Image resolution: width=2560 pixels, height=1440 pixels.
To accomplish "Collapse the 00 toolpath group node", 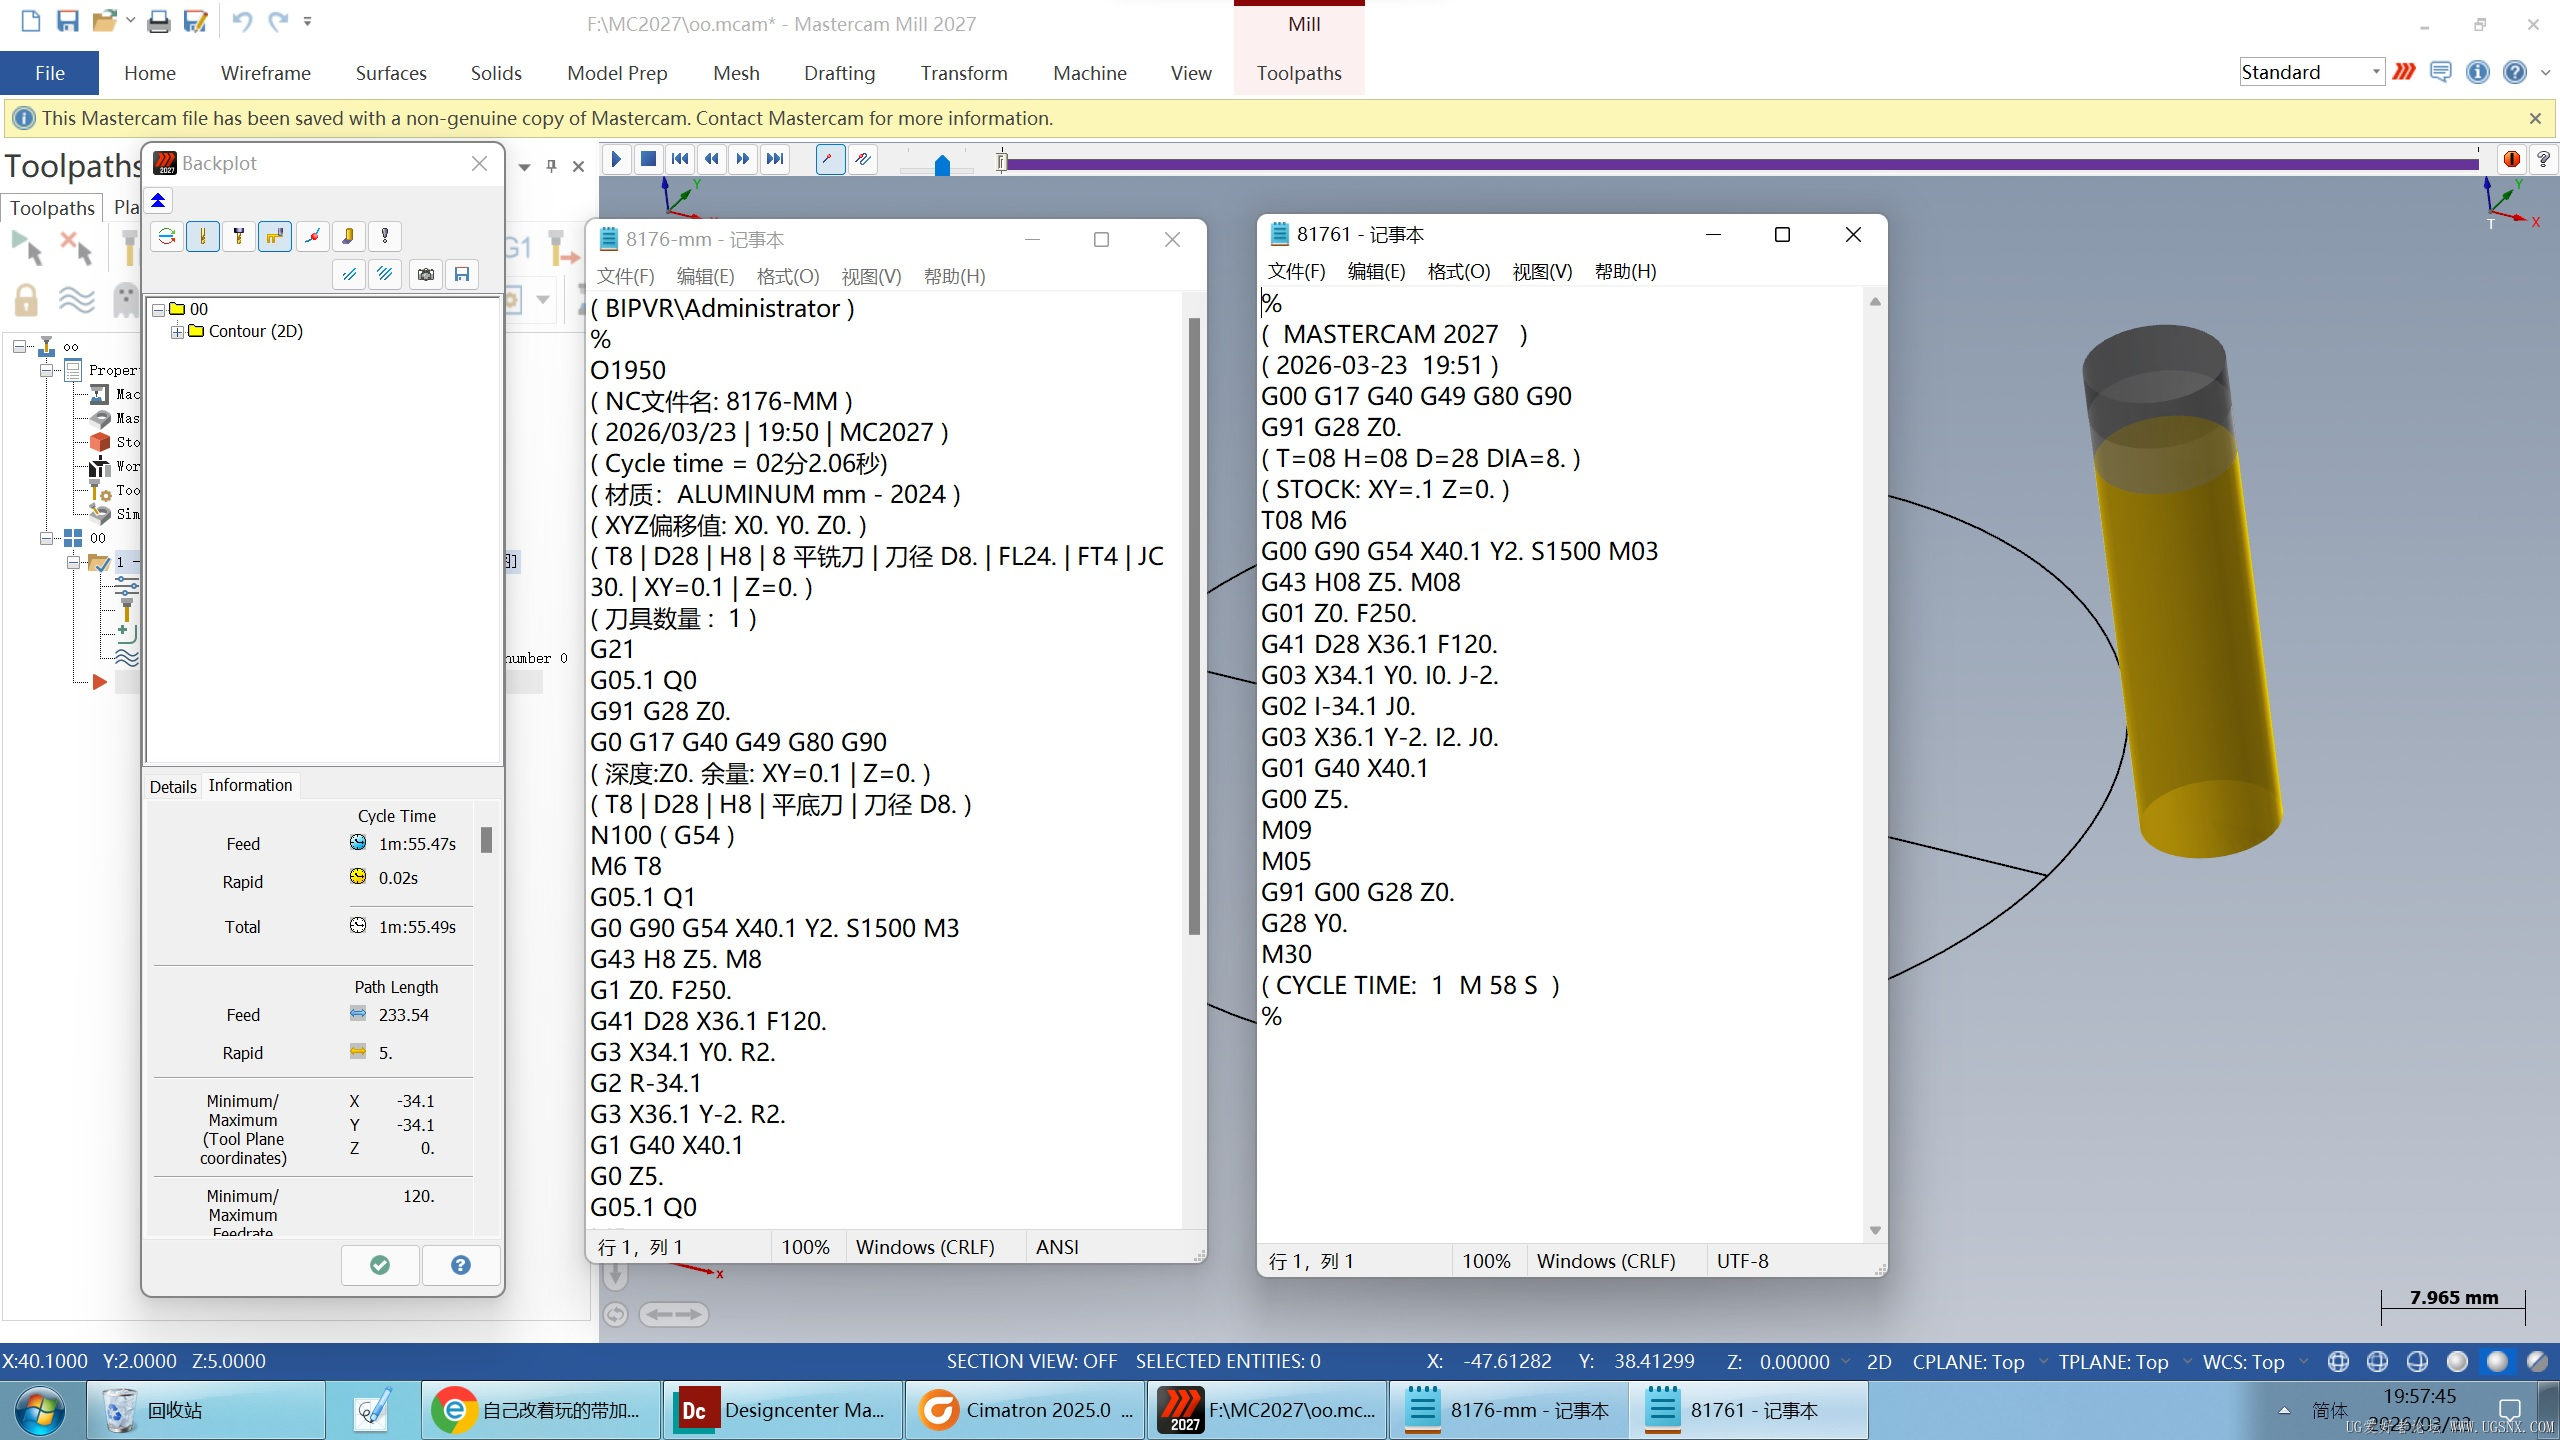I will 46,538.
